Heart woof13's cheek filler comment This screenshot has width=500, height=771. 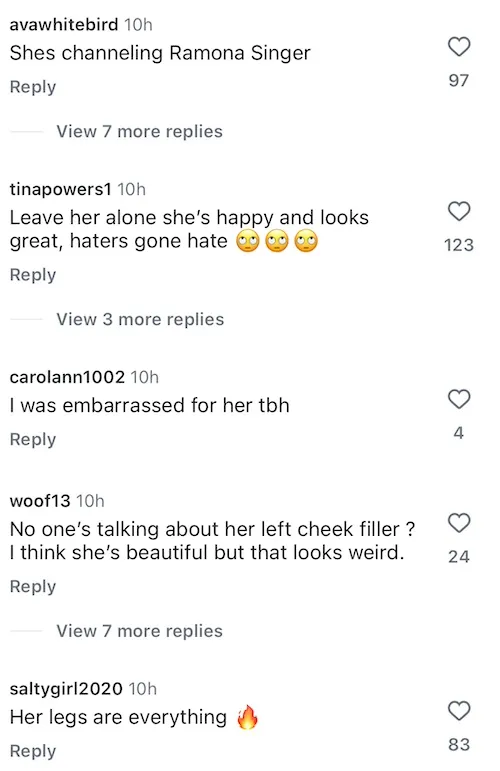459,523
